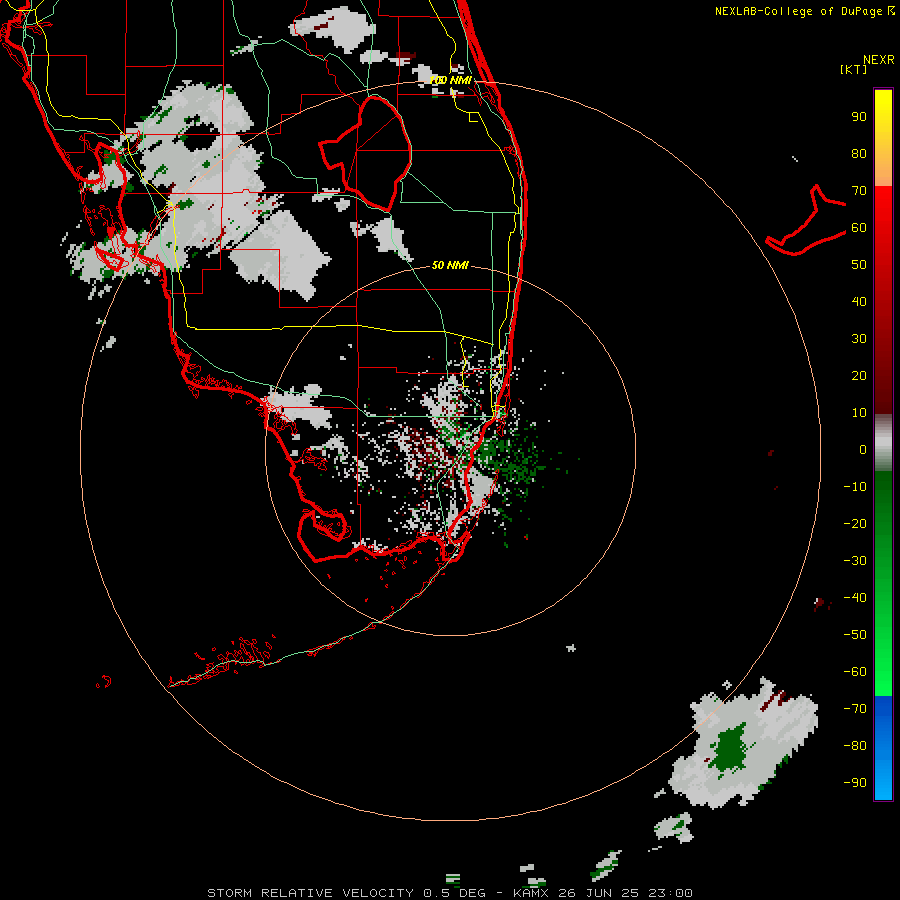The height and width of the screenshot is (900, 900).
Task: Click the dark green core of southeast storm cell
Action: [x=730, y=749]
